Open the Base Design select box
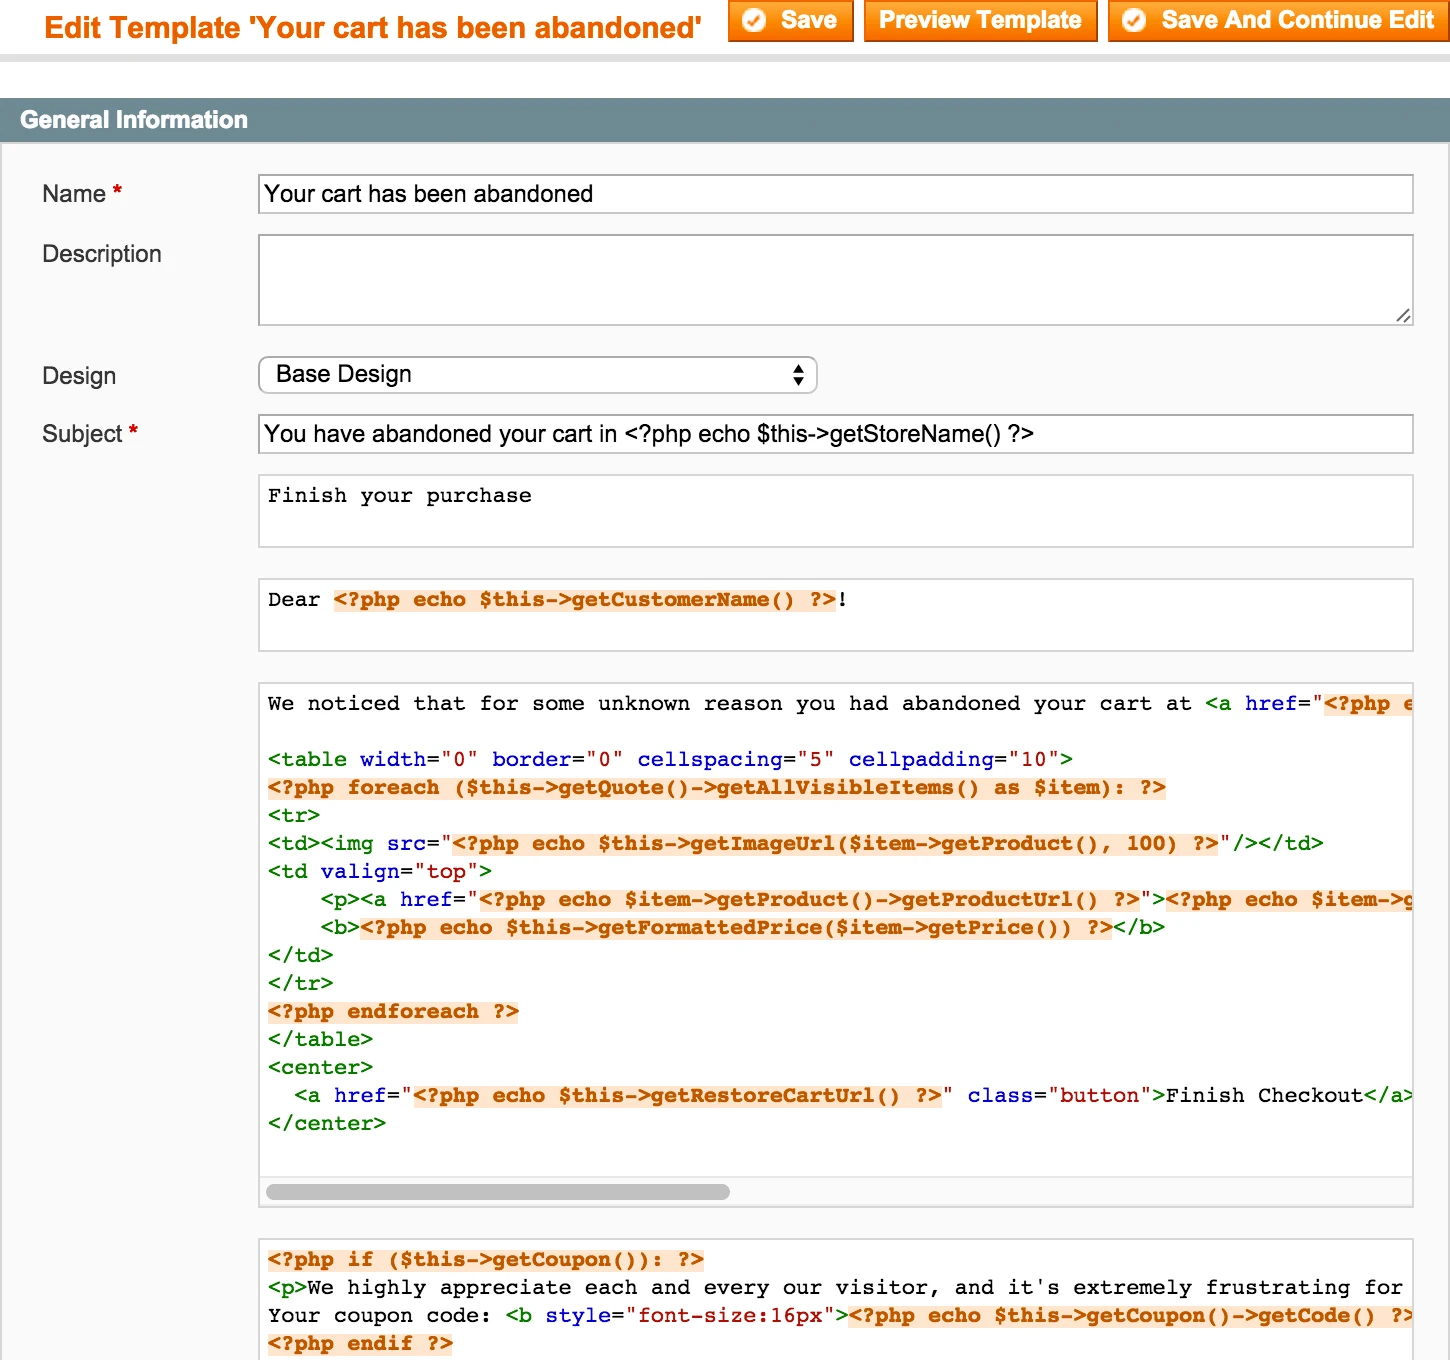 (537, 375)
